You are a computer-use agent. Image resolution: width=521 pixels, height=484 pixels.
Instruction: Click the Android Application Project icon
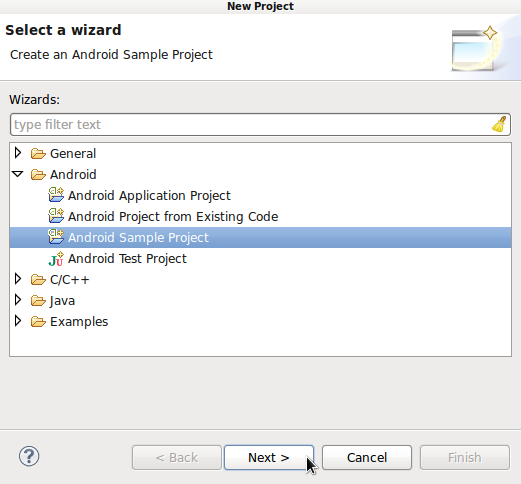coord(56,195)
